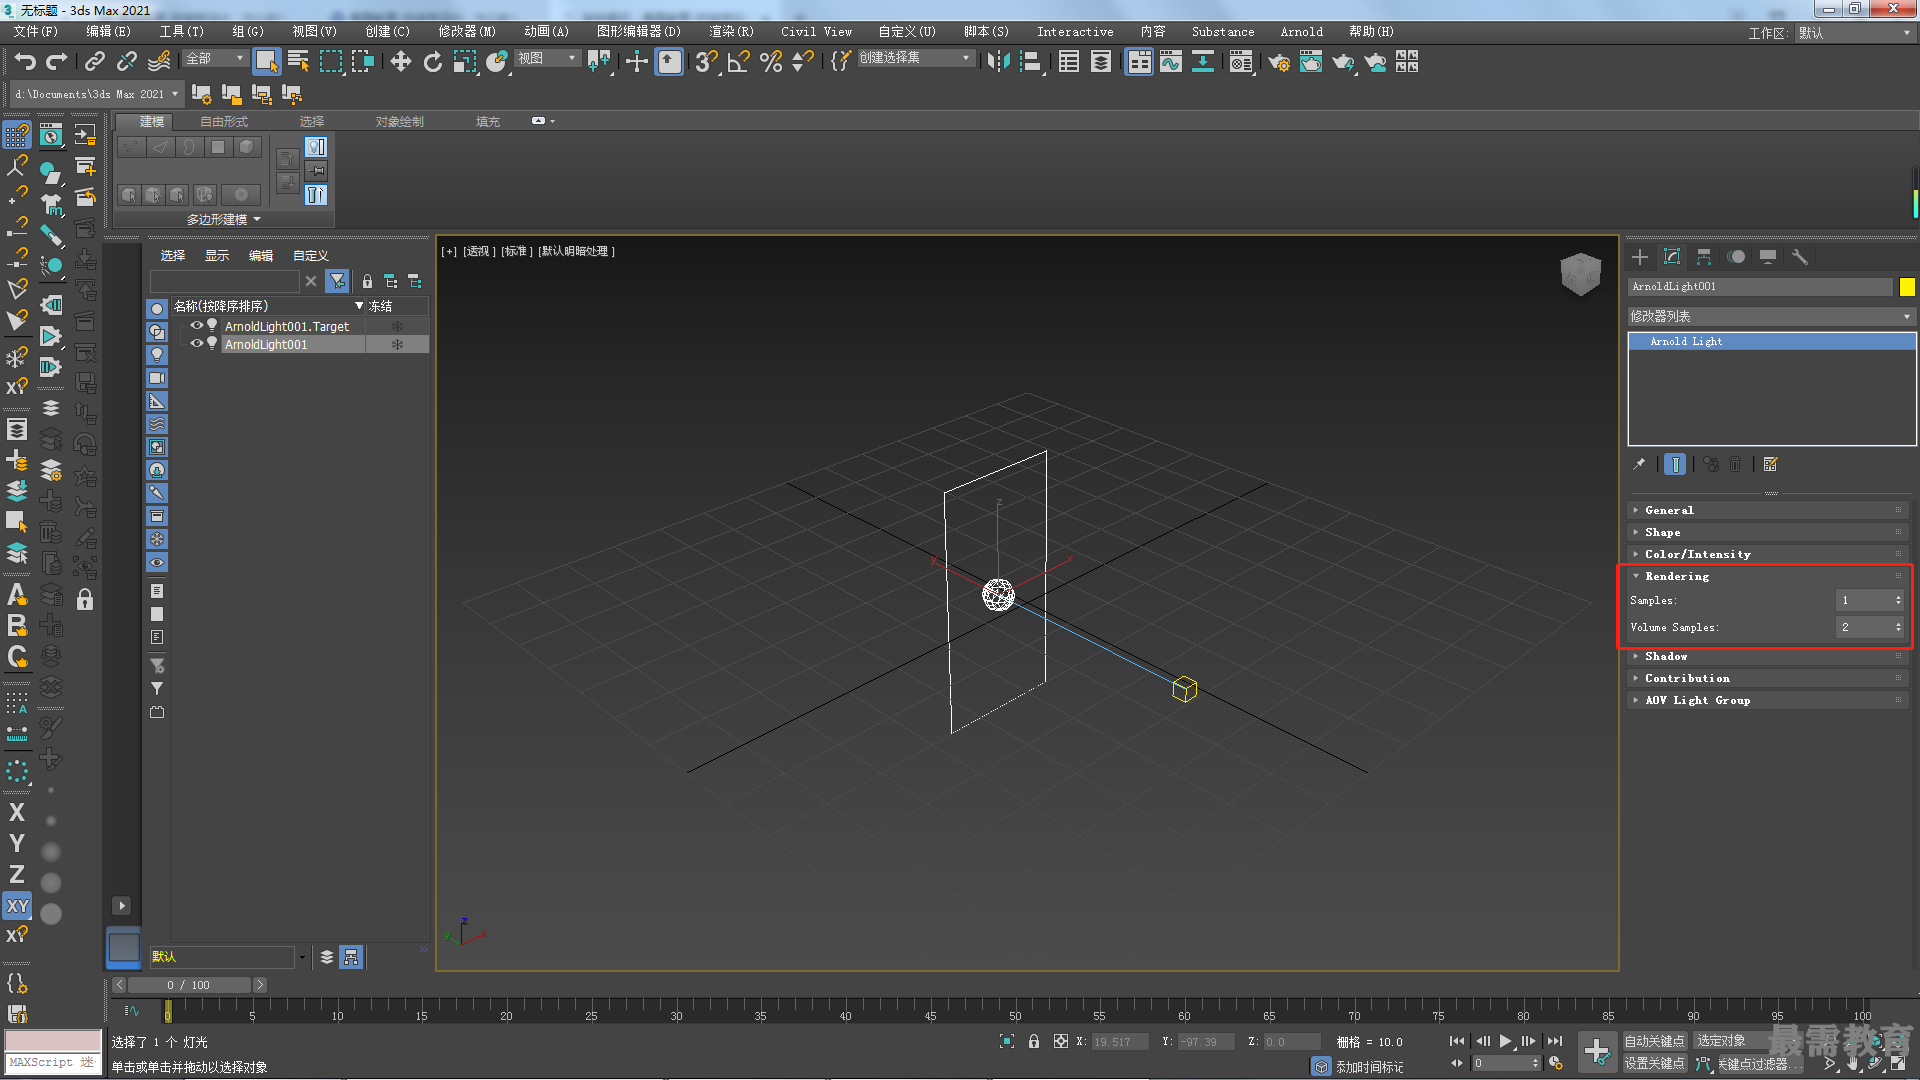Open Material Editor icon
1920x1080 pixels.
click(x=1241, y=62)
